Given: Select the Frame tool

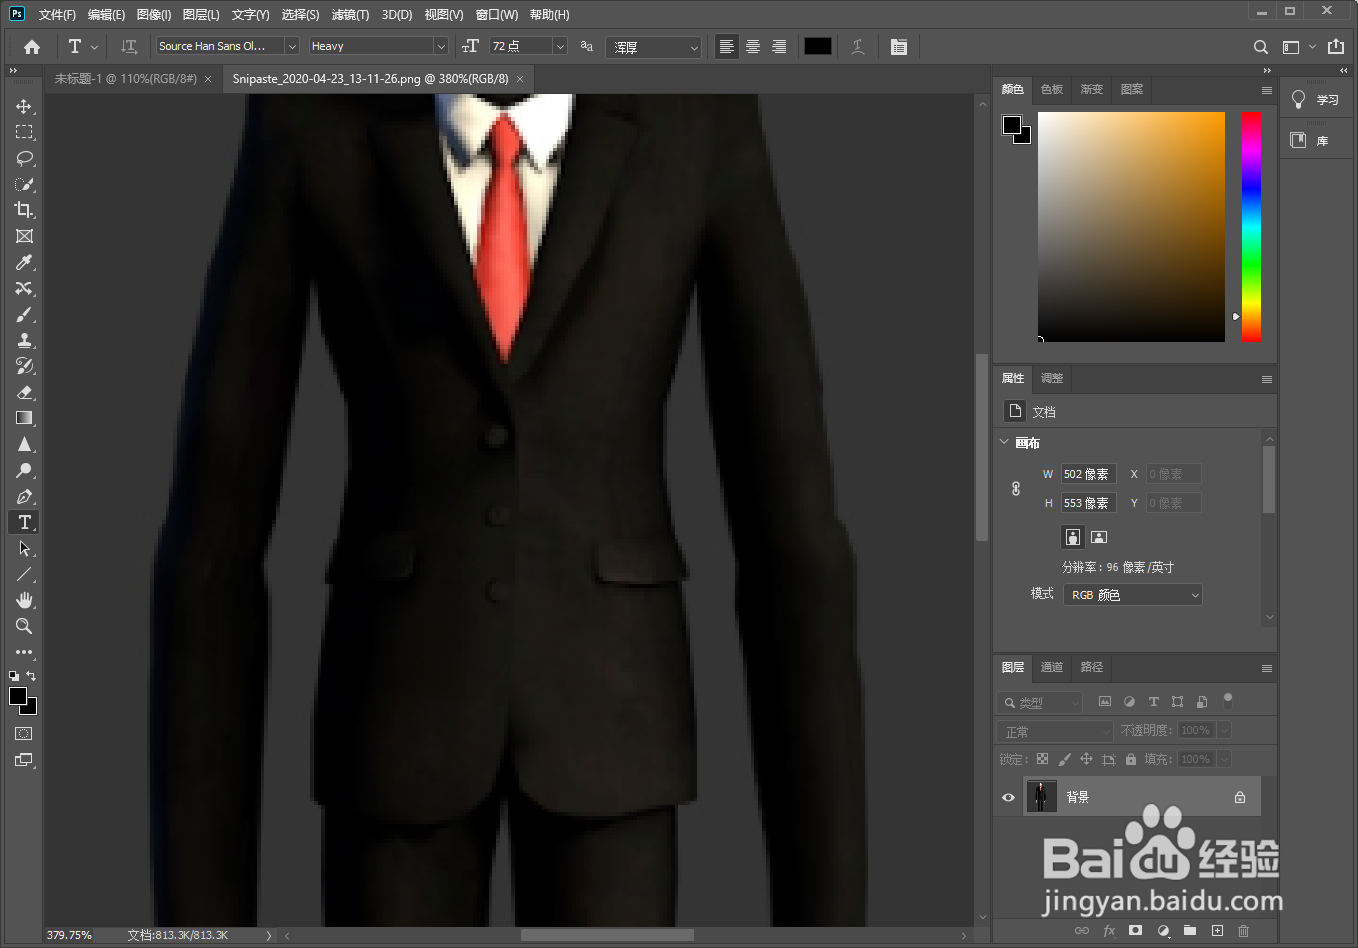Looking at the screenshot, I should [x=24, y=236].
